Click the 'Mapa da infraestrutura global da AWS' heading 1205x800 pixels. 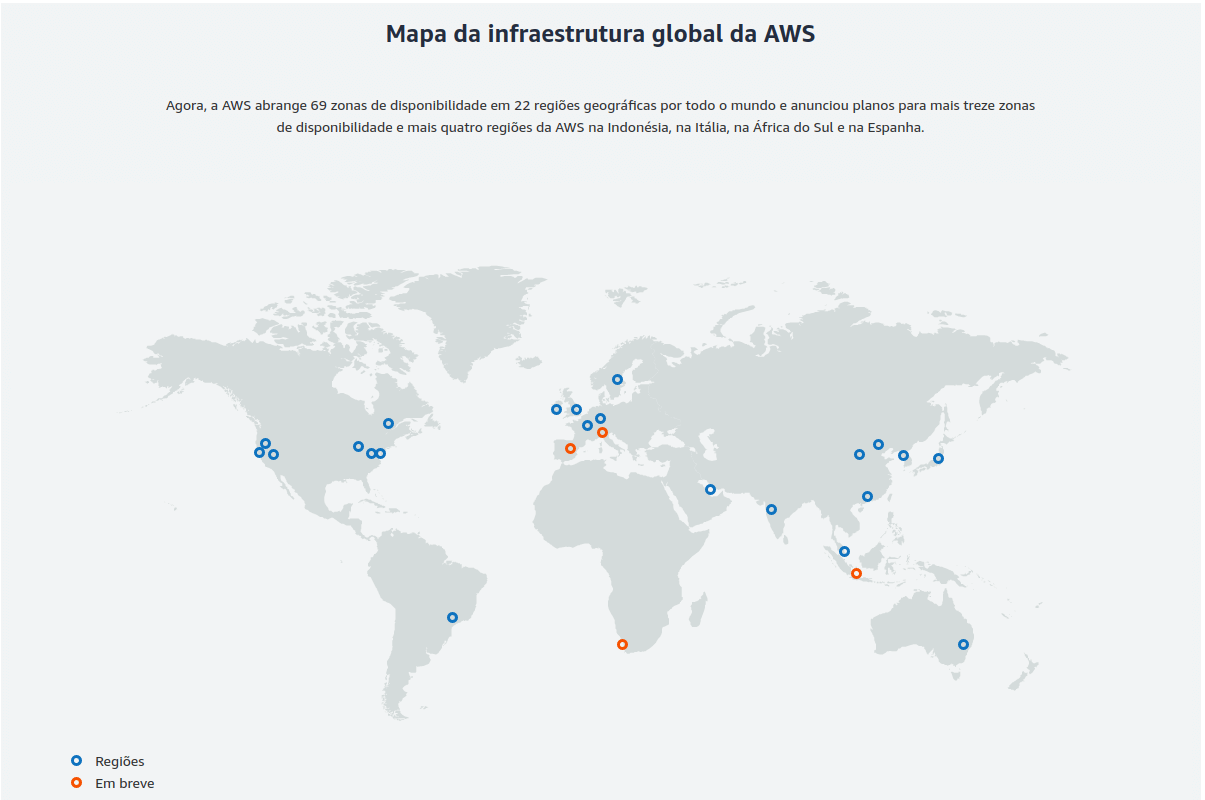(x=601, y=33)
